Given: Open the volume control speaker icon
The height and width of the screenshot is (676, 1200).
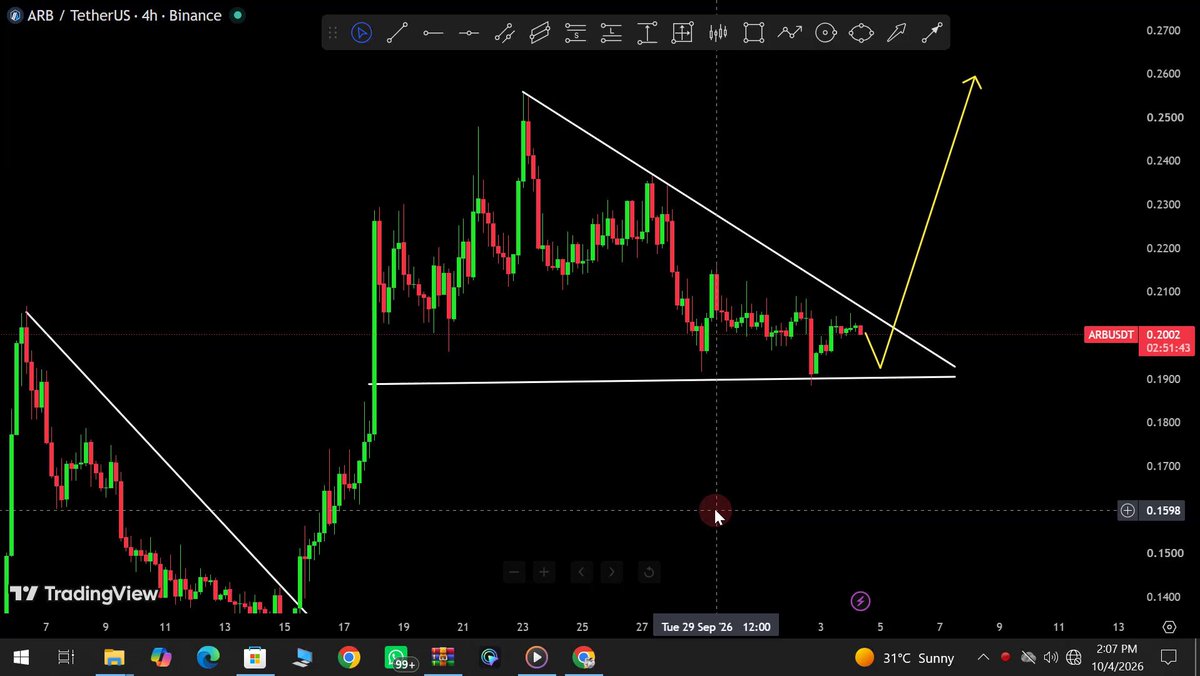Looking at the screenshot, I should pos(1050,657).
